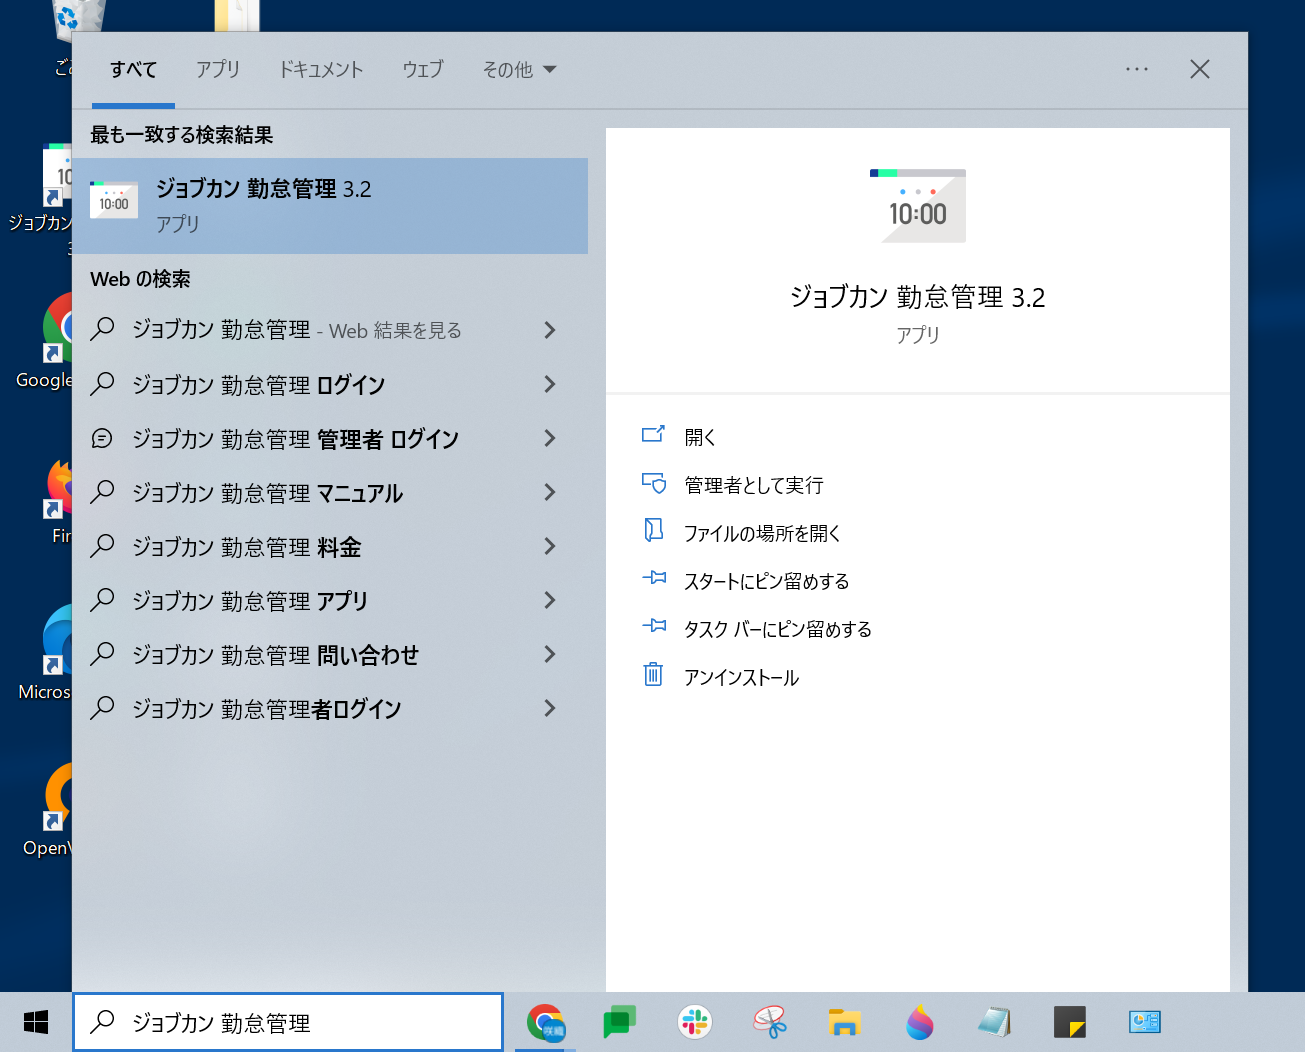Click the タスク バーにピン留めする pin icon
Viewport: 1305px width, 1052px height.
coord(653,626)
